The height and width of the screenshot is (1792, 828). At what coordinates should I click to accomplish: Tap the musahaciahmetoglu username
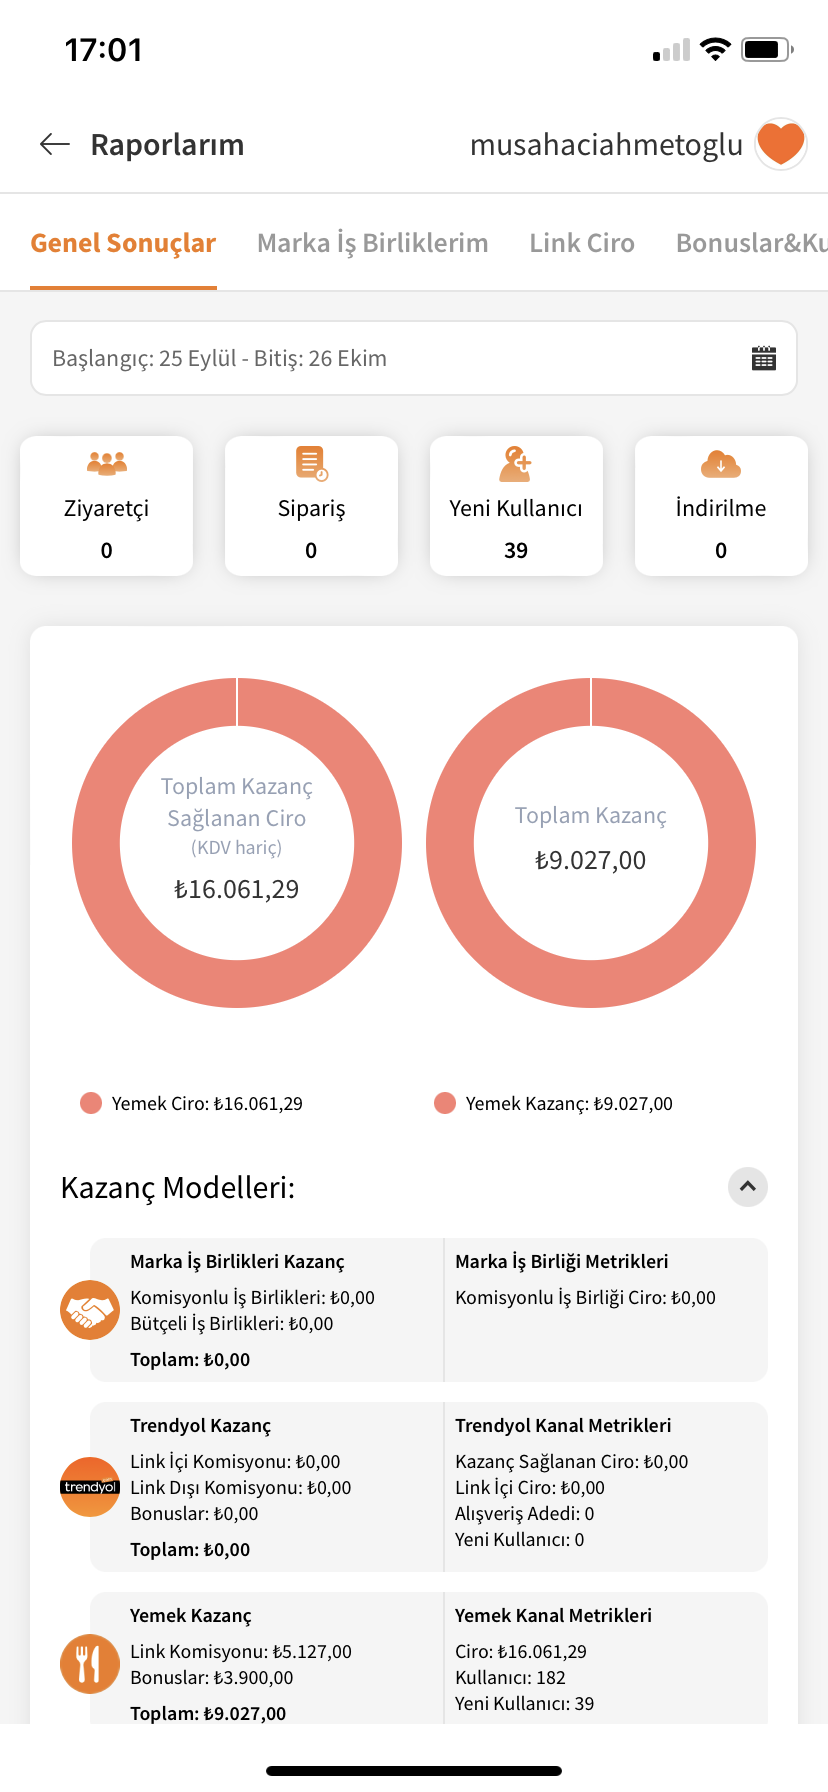point(606,145)
